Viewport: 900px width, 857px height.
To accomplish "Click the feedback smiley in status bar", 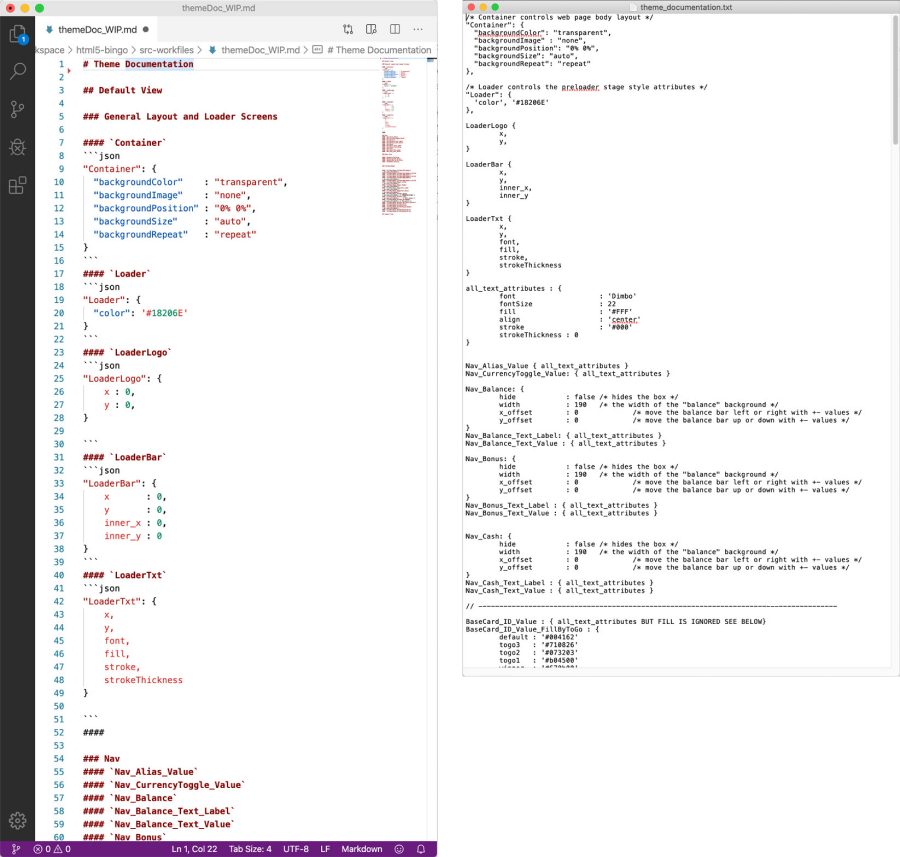I will [x=399, y=849].
